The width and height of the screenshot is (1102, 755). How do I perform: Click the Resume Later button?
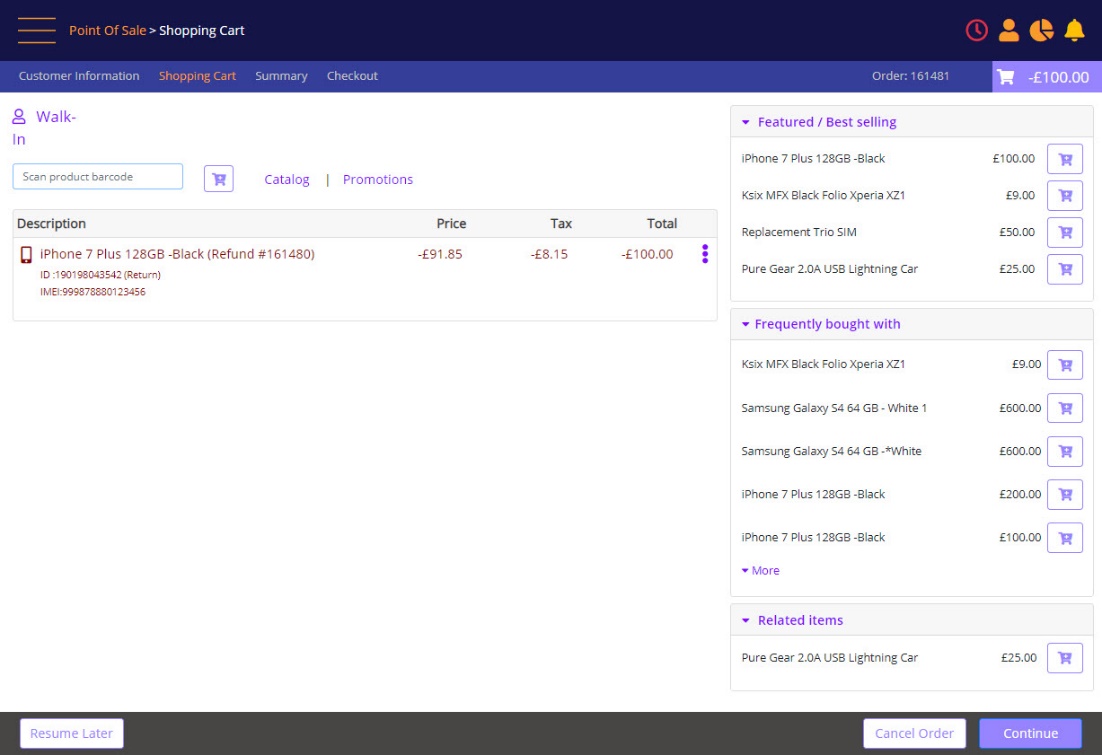(x=72, y=733)
